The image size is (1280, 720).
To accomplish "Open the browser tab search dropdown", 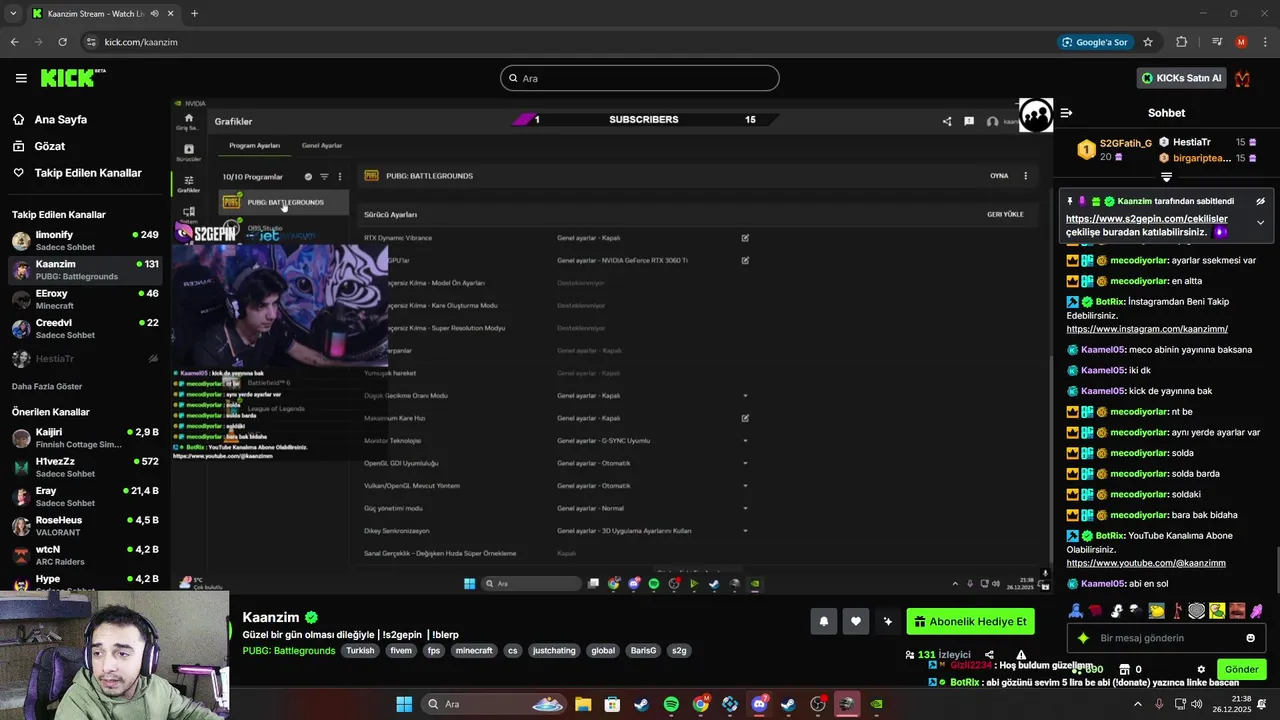I will click(13, 14).
